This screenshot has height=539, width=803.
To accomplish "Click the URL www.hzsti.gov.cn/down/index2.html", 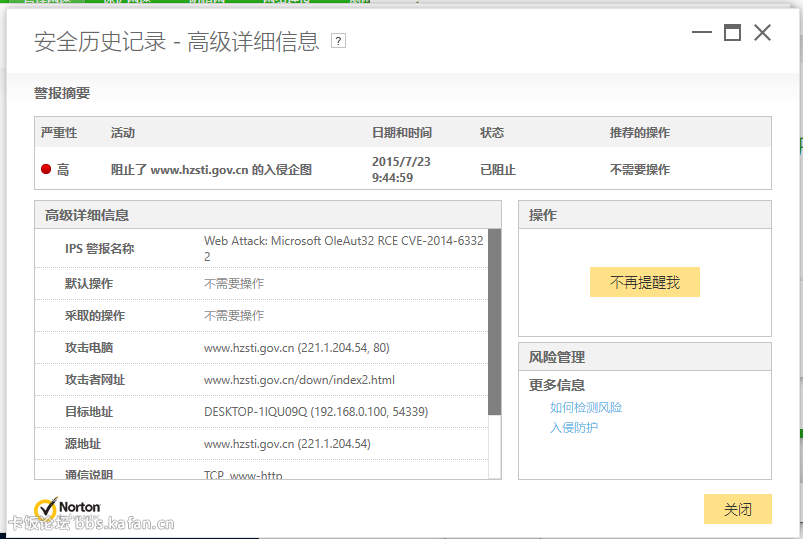I will point(299,380).
